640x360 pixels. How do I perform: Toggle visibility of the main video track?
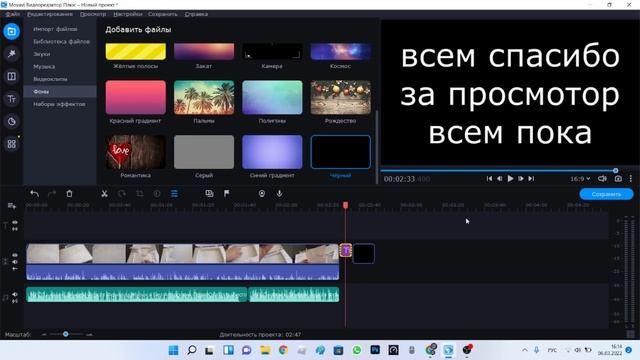15,256
